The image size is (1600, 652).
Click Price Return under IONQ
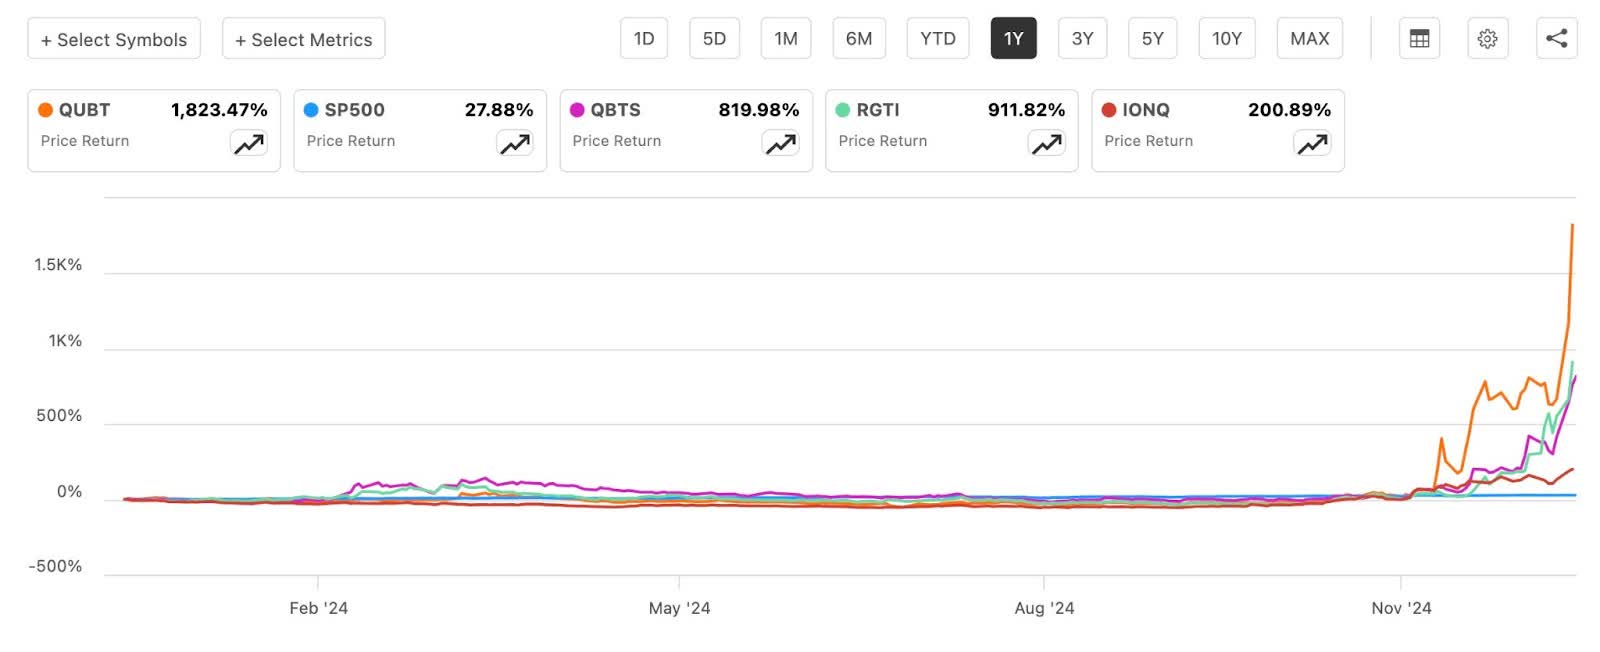point(1149,141)
